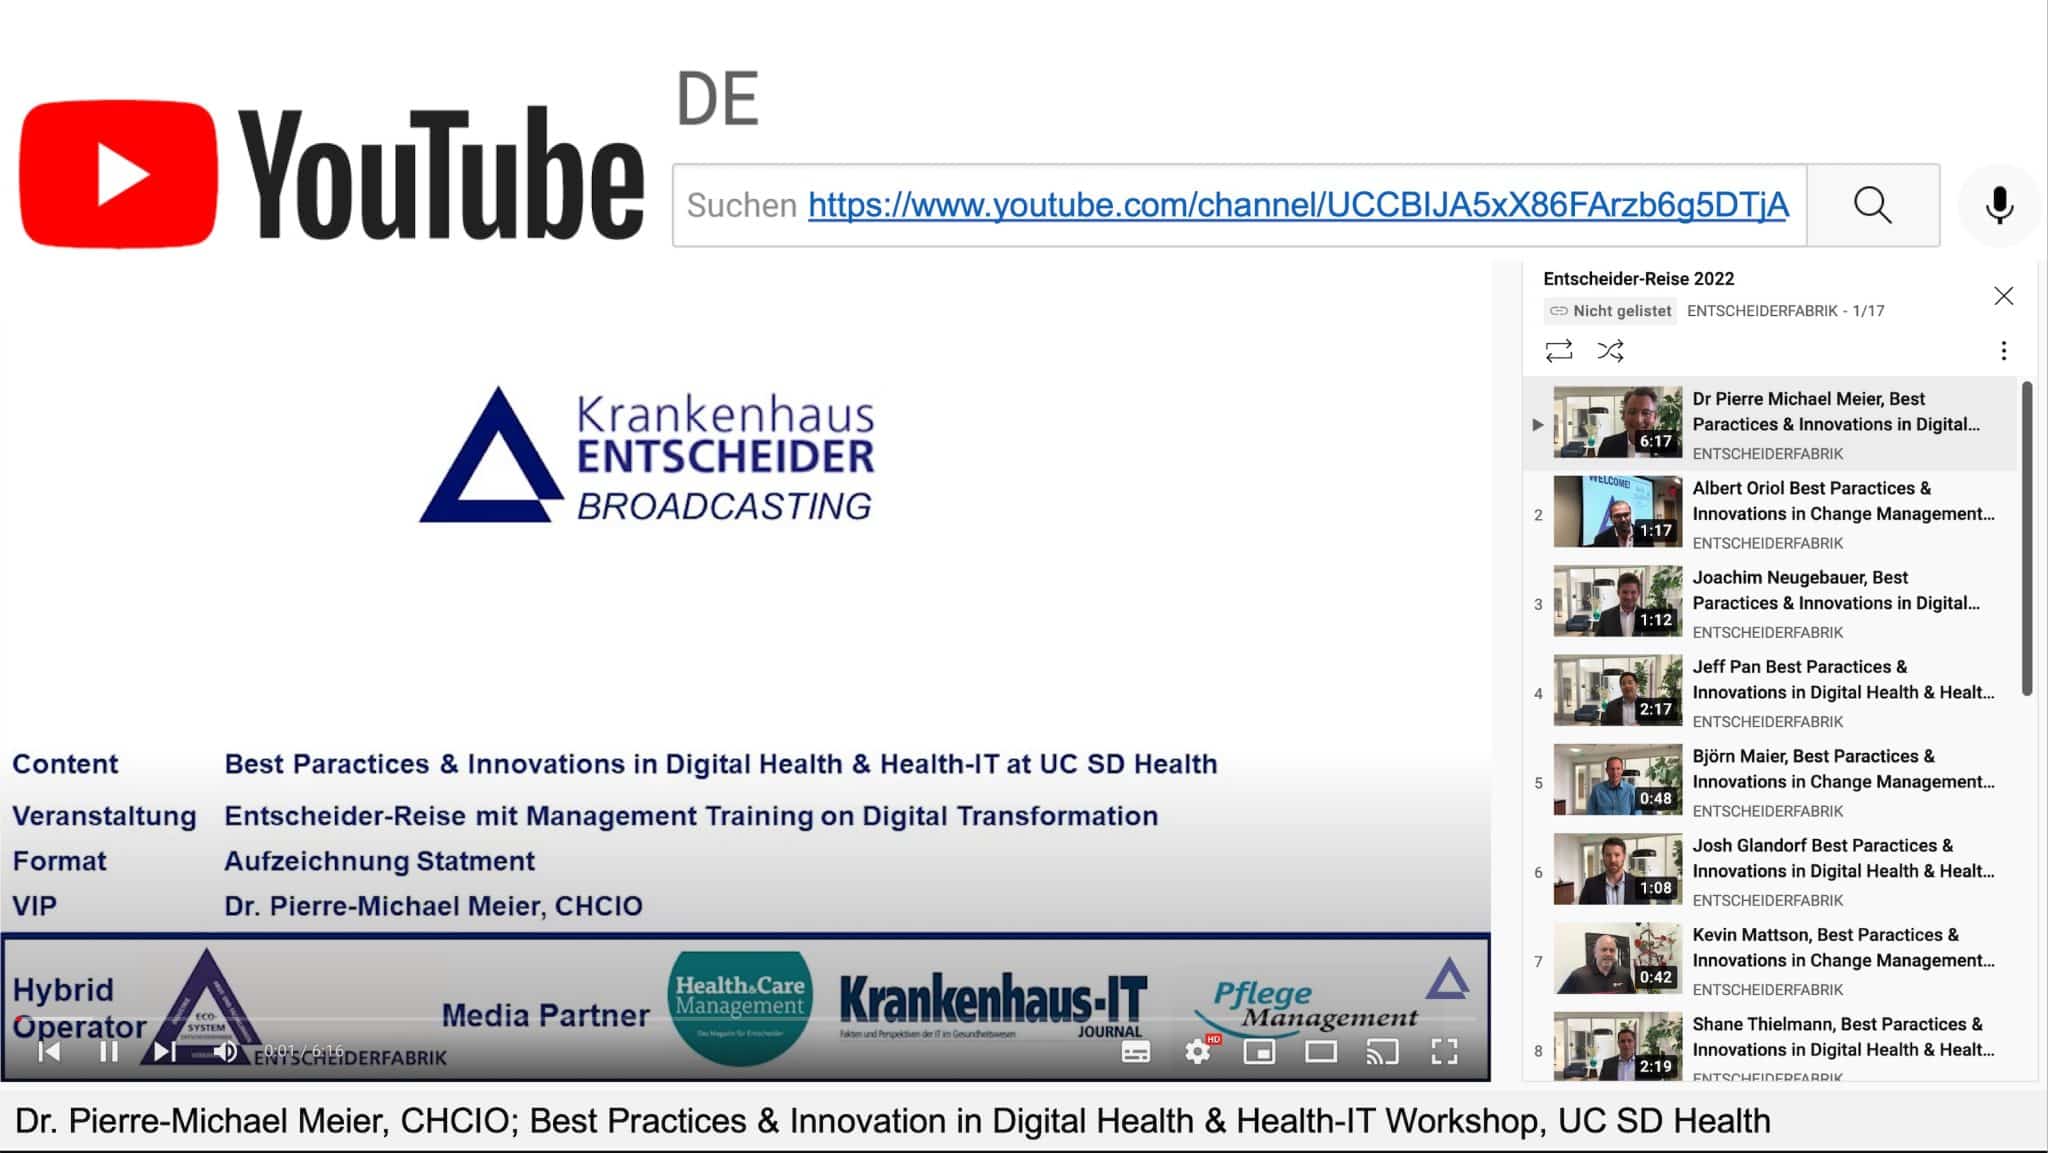Enter fullscreen mode

click(1444, 1051)
